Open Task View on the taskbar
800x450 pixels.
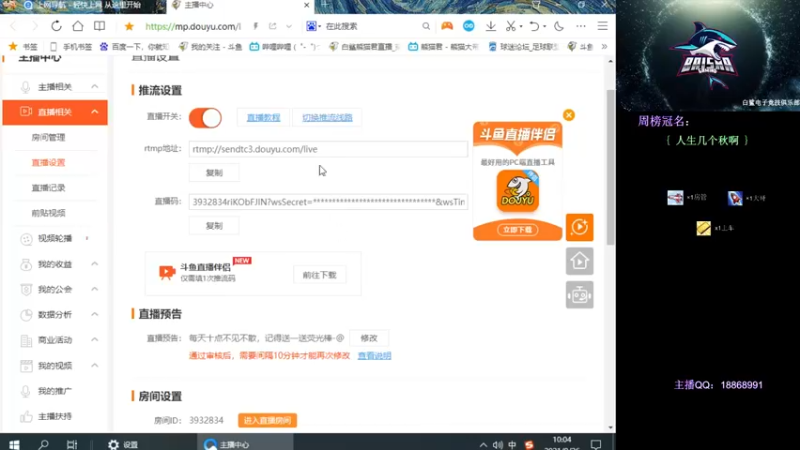(x=72, y=444)
